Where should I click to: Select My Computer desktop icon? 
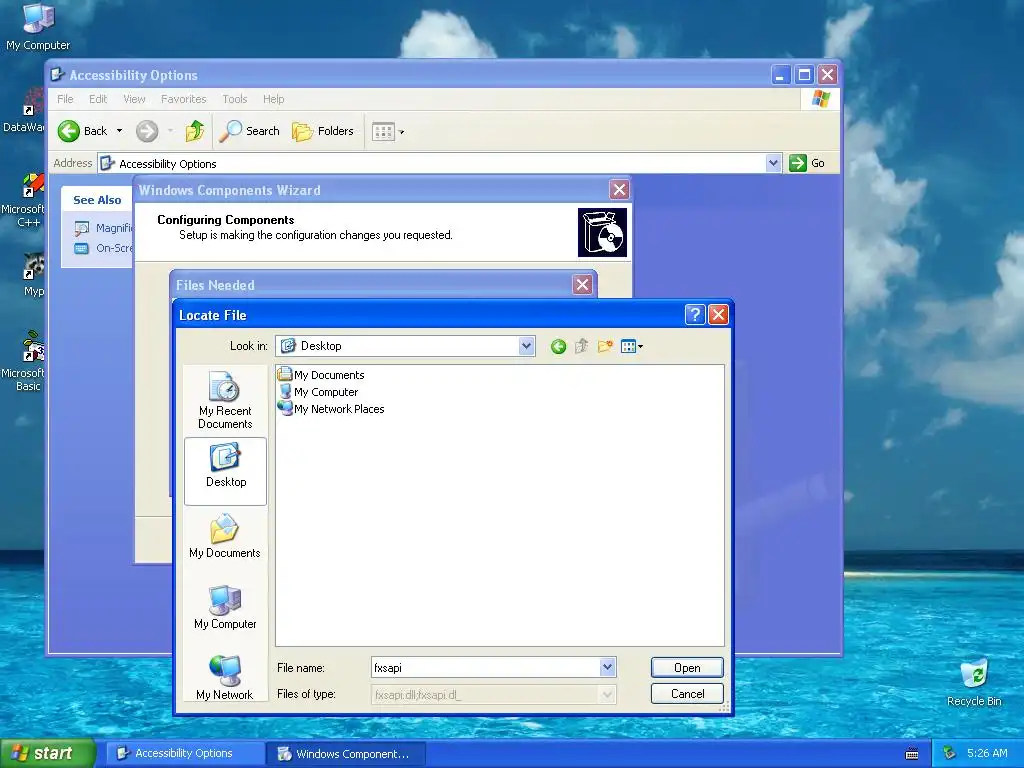tap(38, 27)
